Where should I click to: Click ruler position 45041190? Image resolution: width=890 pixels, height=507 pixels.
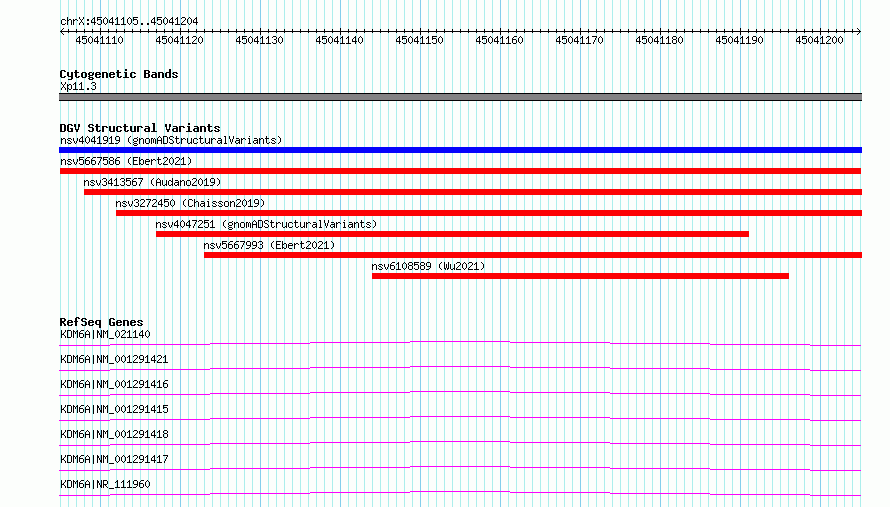click(x=740, y=40)
